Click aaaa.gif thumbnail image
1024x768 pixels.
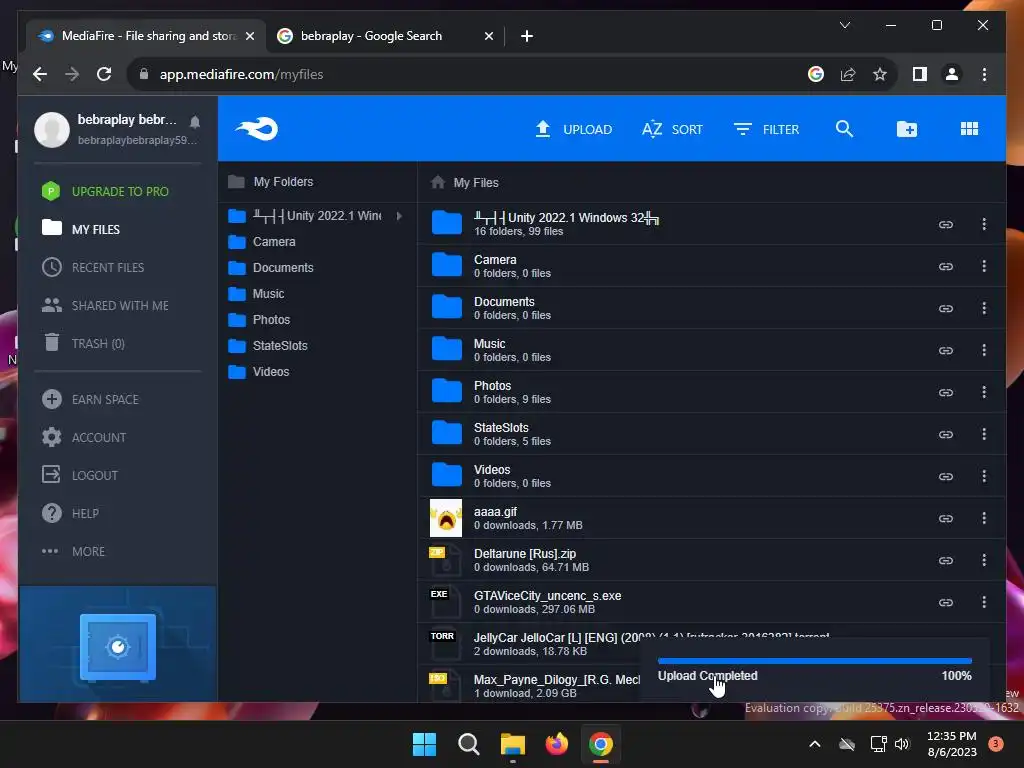tap(446, 518)
